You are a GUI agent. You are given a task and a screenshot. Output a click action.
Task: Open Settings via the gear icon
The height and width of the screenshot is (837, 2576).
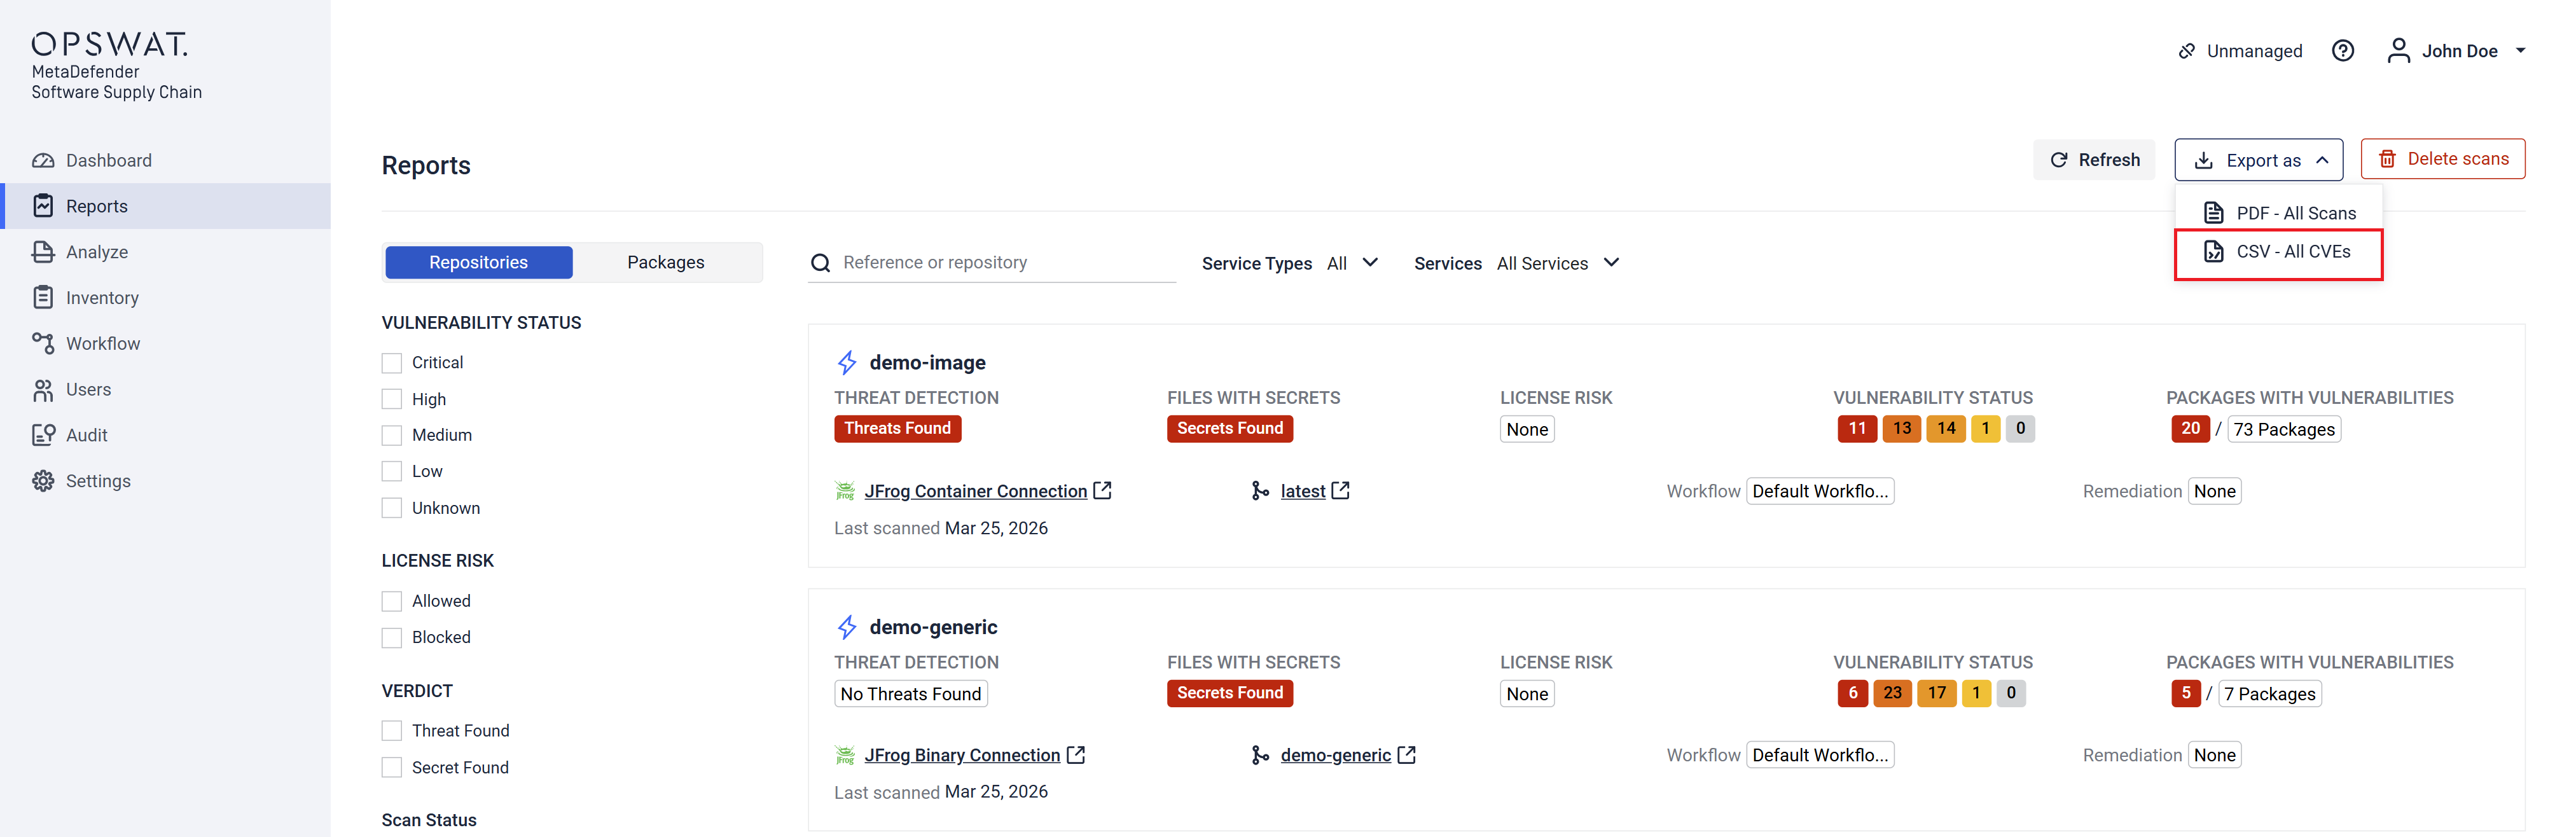pos(43,481)
